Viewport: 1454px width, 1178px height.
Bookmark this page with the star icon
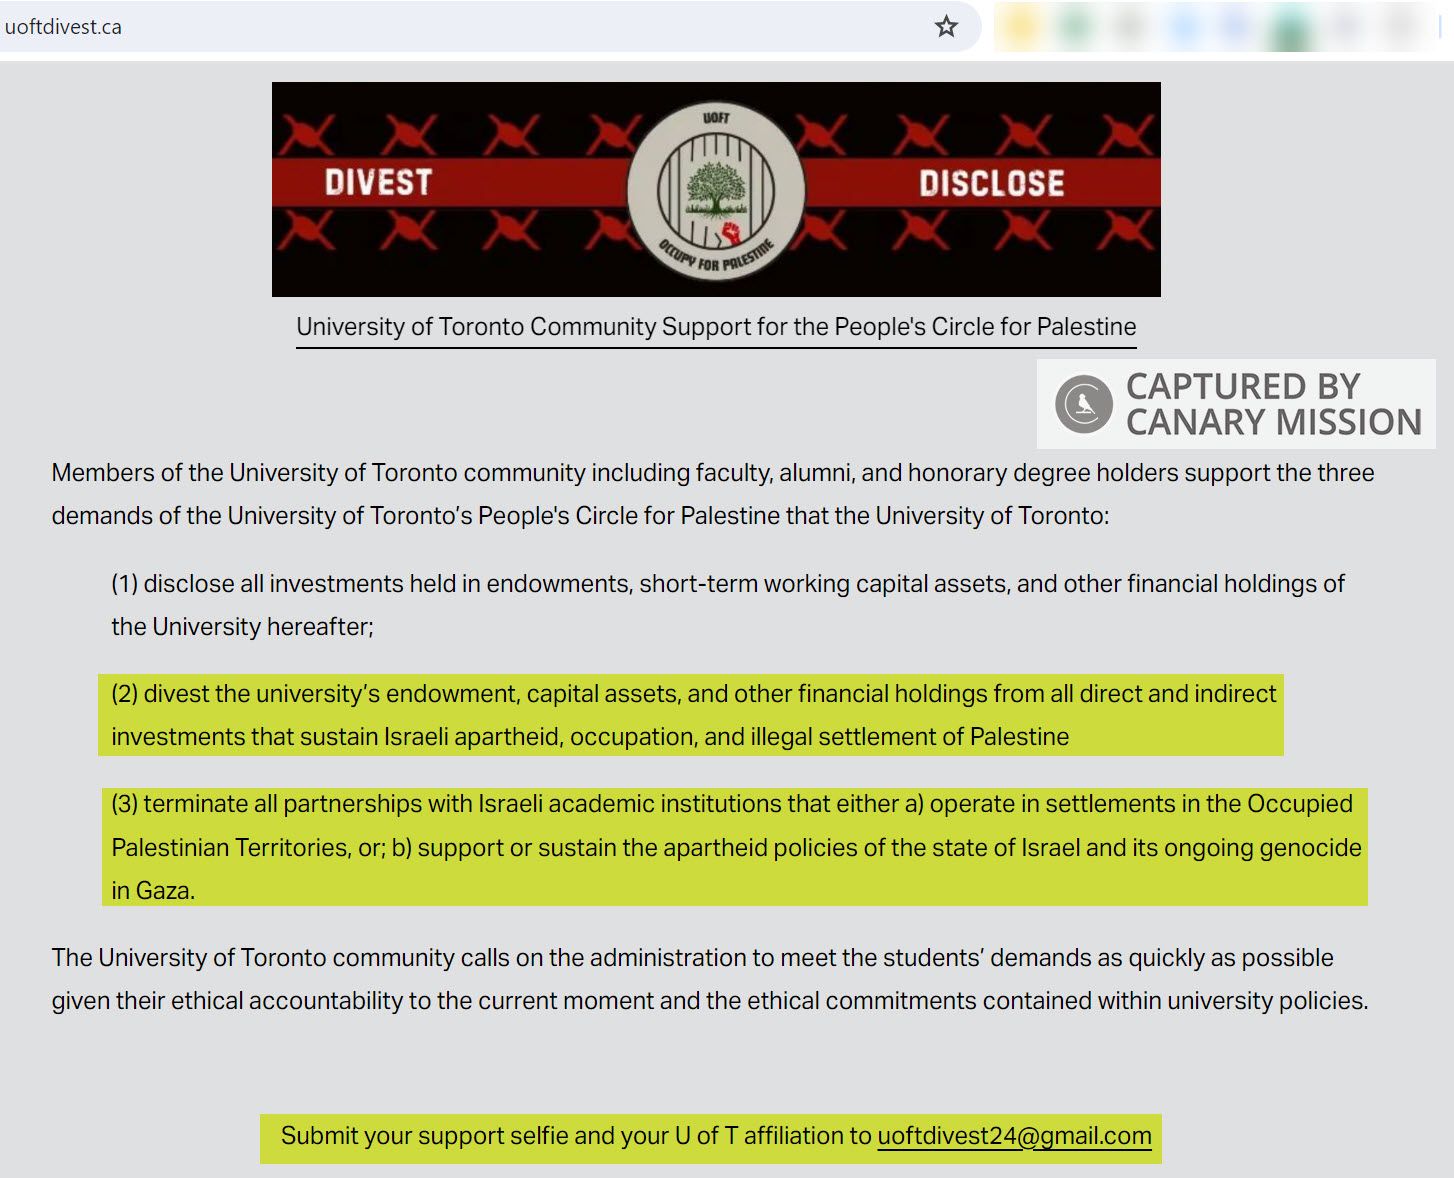click(946, 27)
